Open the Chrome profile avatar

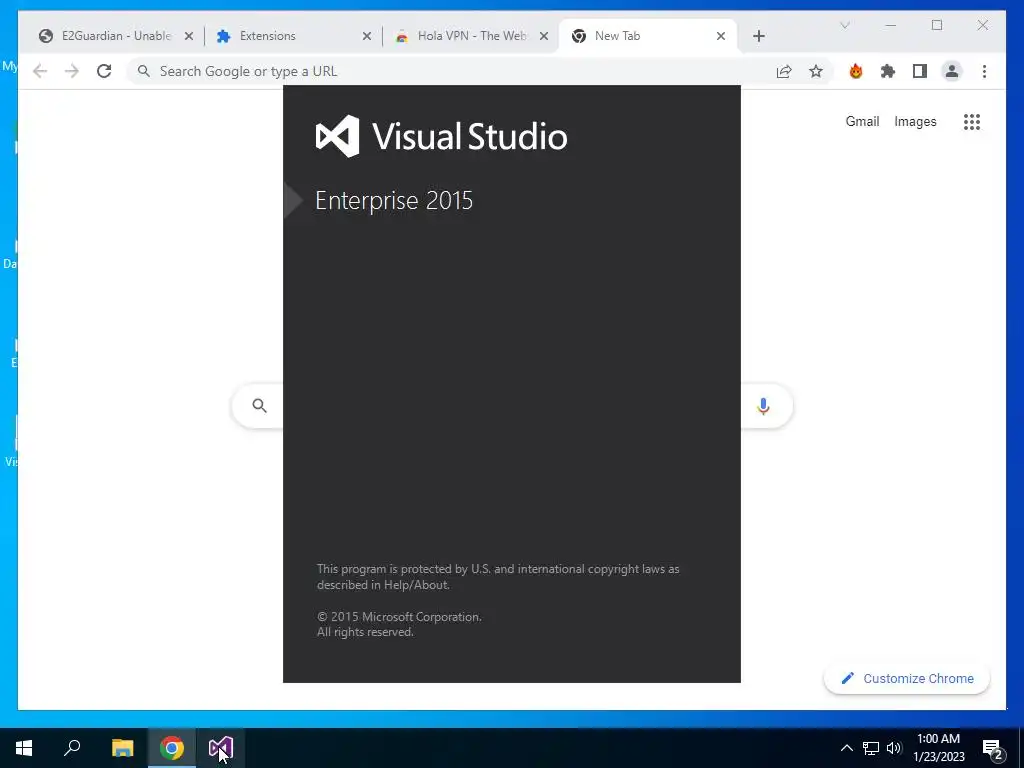point(952,71)
